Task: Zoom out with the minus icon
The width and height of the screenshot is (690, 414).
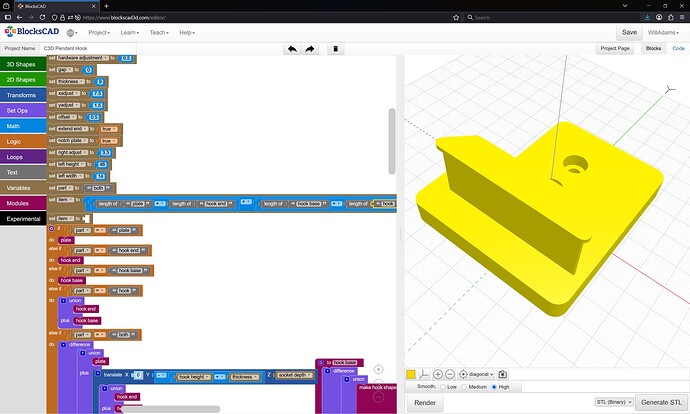Action: click(x=450, y=373)
